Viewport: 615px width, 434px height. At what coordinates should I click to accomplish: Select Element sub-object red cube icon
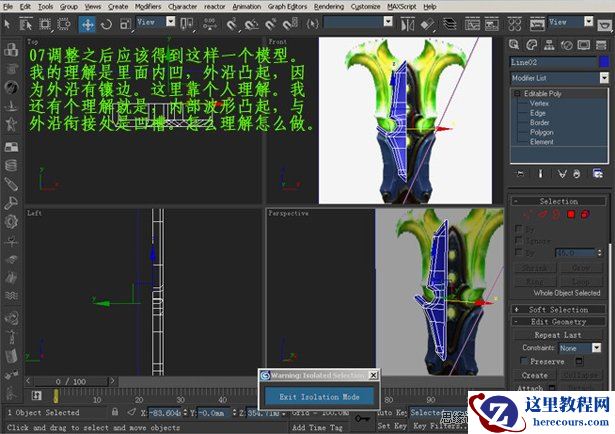[x=585, y=214]
